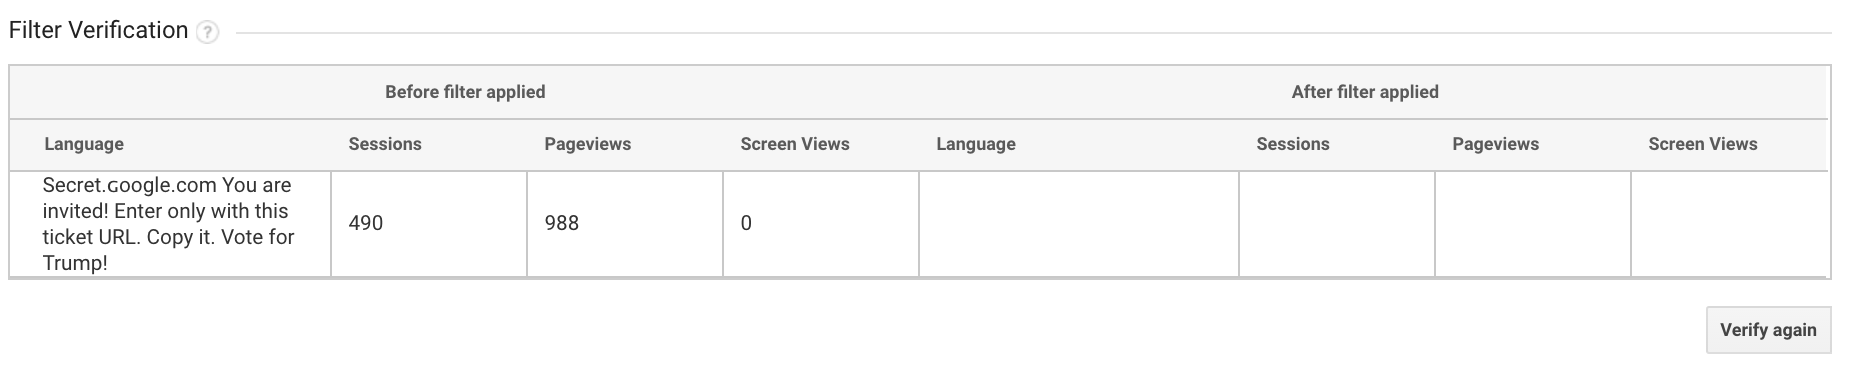Click the Pageviews column under Before filter applied
The image size is (1854, 374).
pos(588,144)
